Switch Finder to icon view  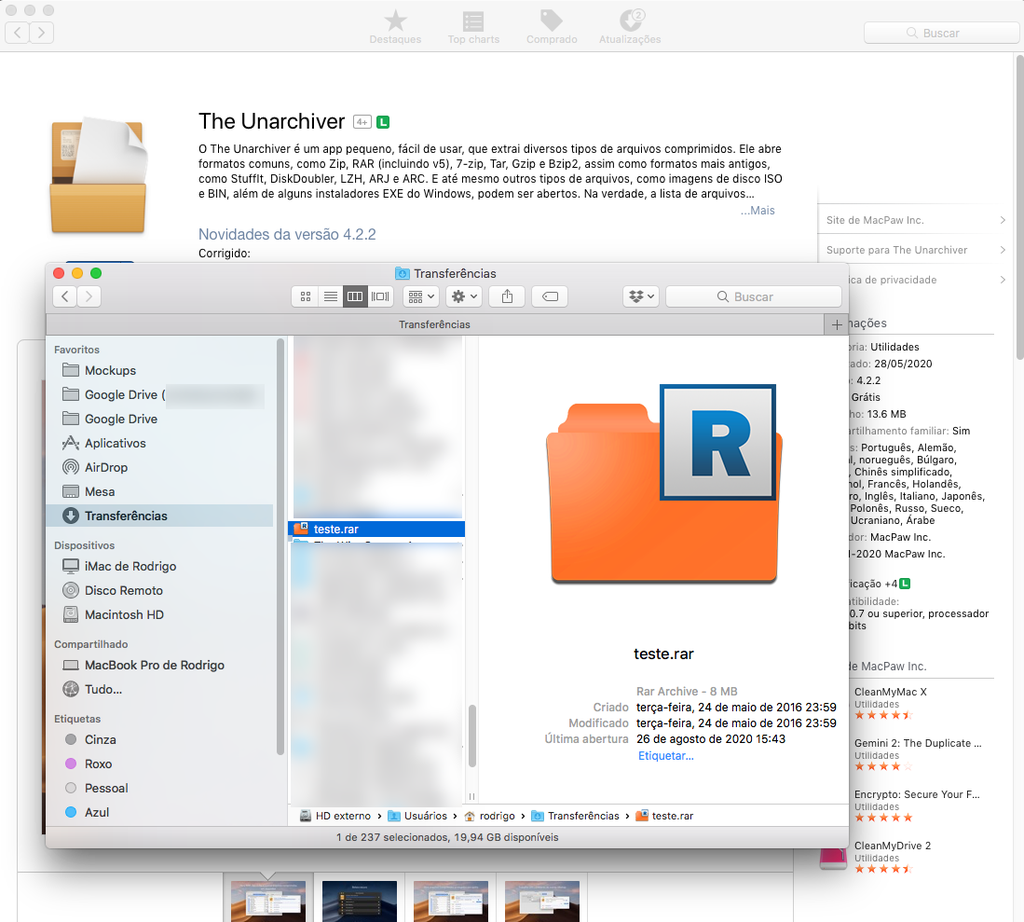[305, 296]
